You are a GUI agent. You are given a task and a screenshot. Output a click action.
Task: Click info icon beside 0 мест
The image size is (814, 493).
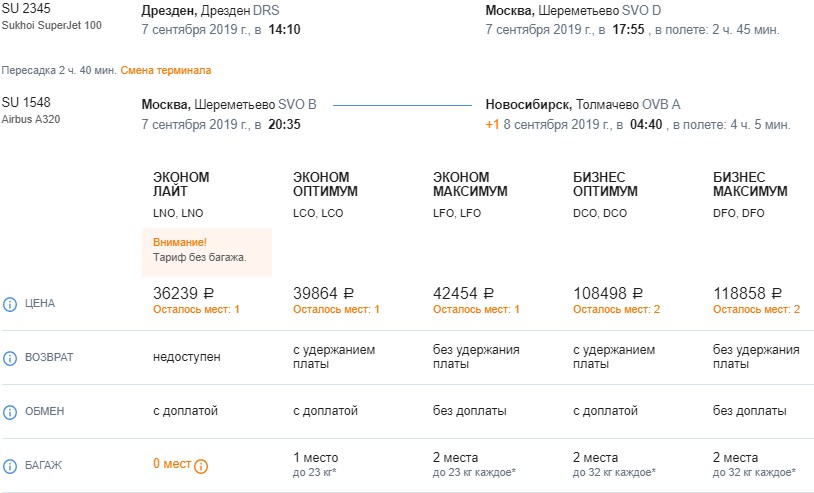[201, 466]
